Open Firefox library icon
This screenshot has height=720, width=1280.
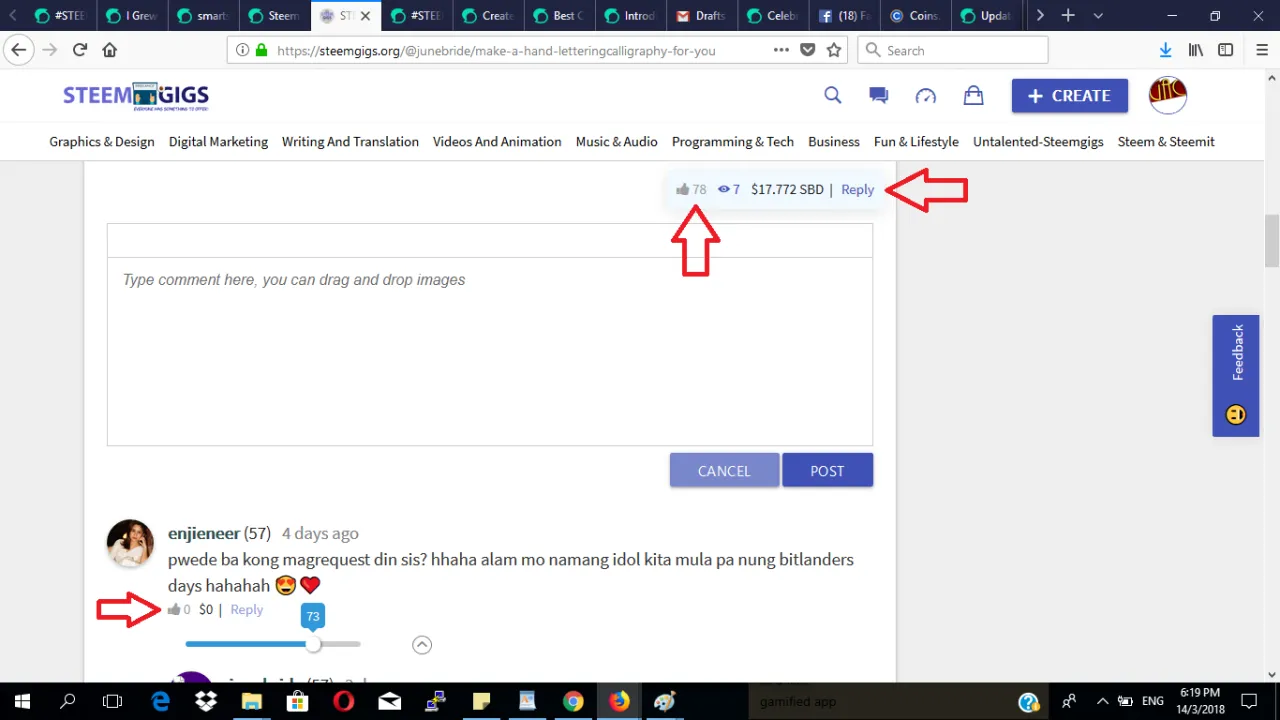coord(1195,50)
